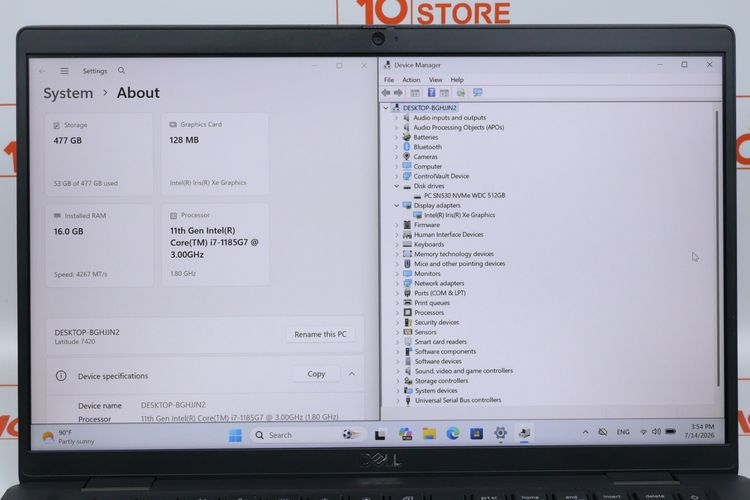Image resolution: width=750 pixels, height=500 pixels.
Task: Click the Device Manager taskbar icon
Action: point(524,433)
